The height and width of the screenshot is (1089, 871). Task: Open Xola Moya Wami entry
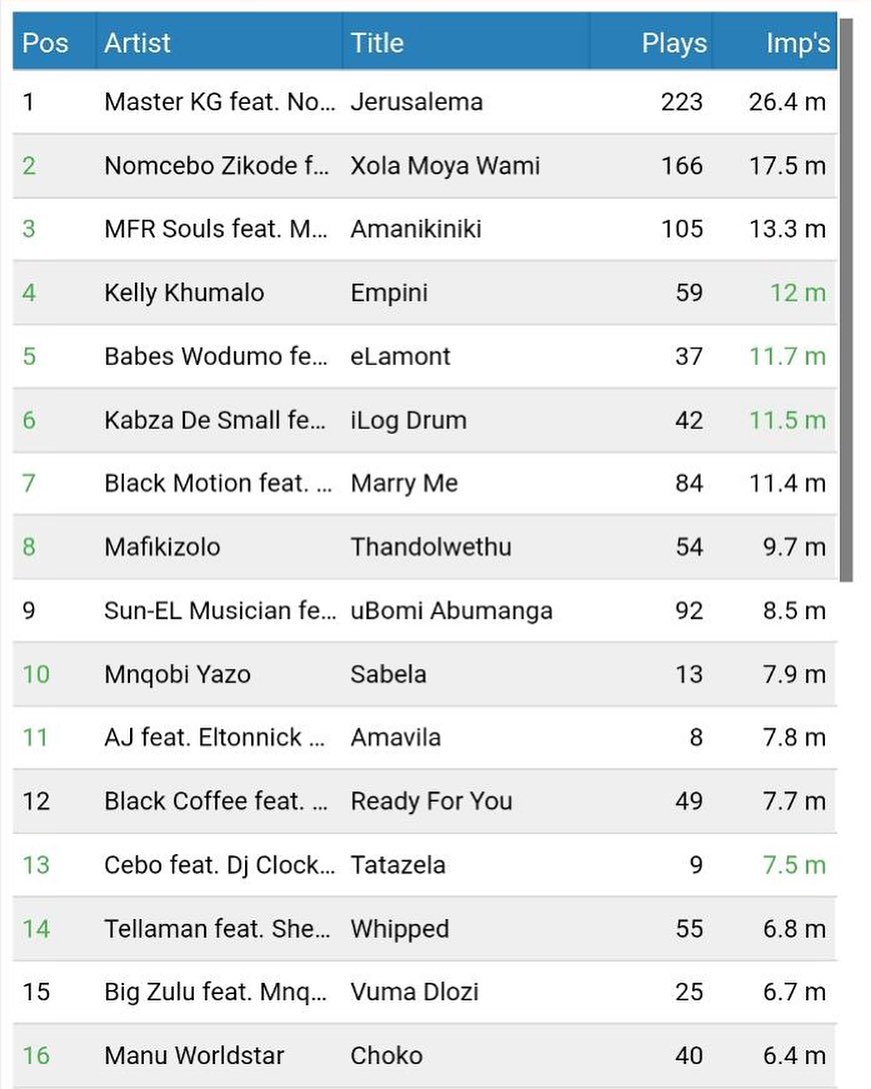point(444,166)
